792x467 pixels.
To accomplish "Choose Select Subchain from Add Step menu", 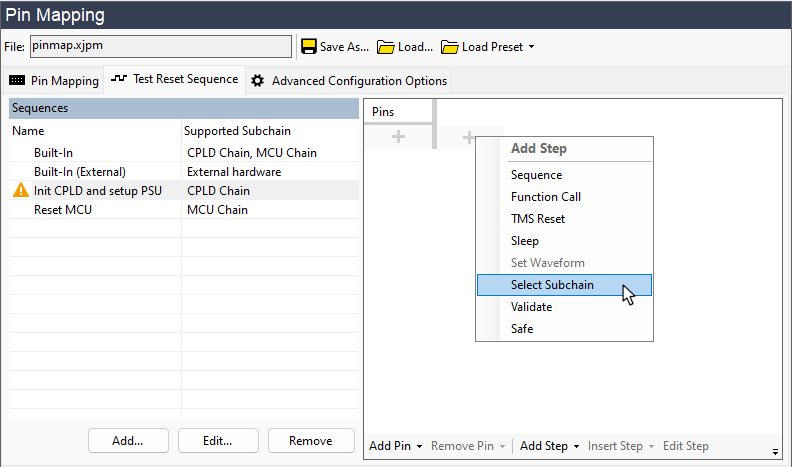I will tap(552, 285).
